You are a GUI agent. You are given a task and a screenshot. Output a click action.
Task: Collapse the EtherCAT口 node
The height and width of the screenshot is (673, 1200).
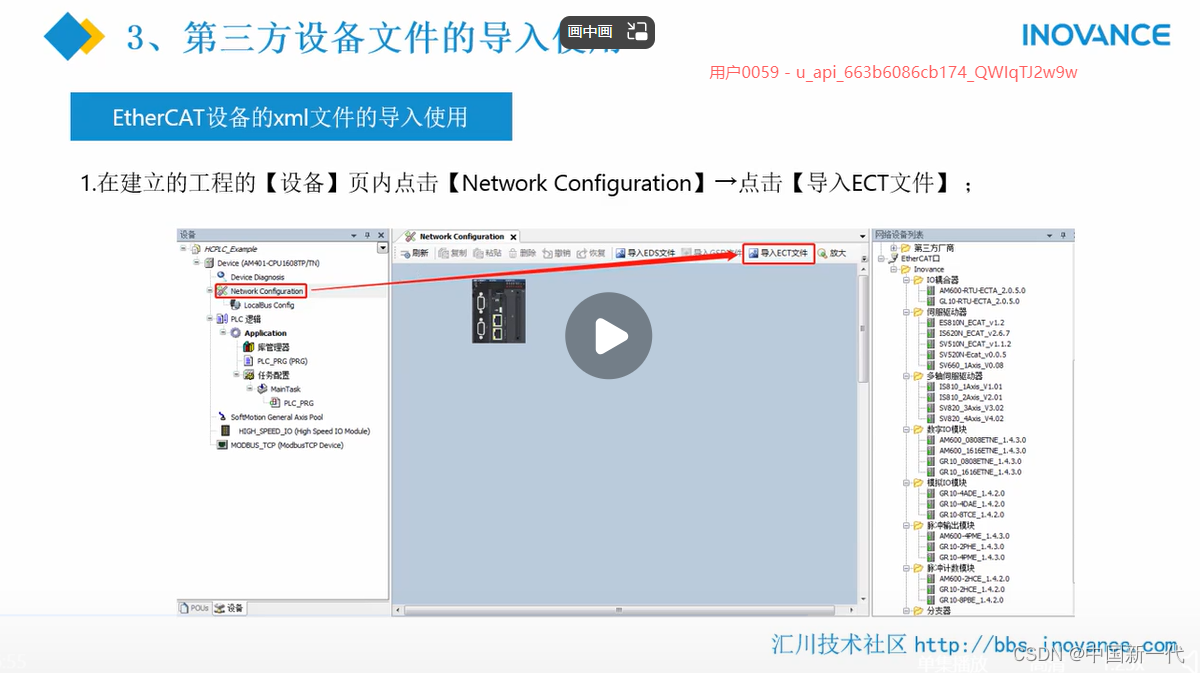click(882, 258)
